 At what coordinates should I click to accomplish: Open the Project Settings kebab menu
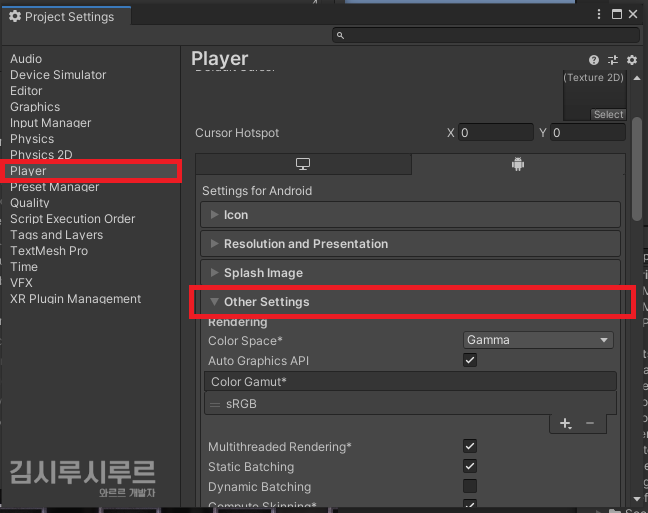click(x=599, y=14)
